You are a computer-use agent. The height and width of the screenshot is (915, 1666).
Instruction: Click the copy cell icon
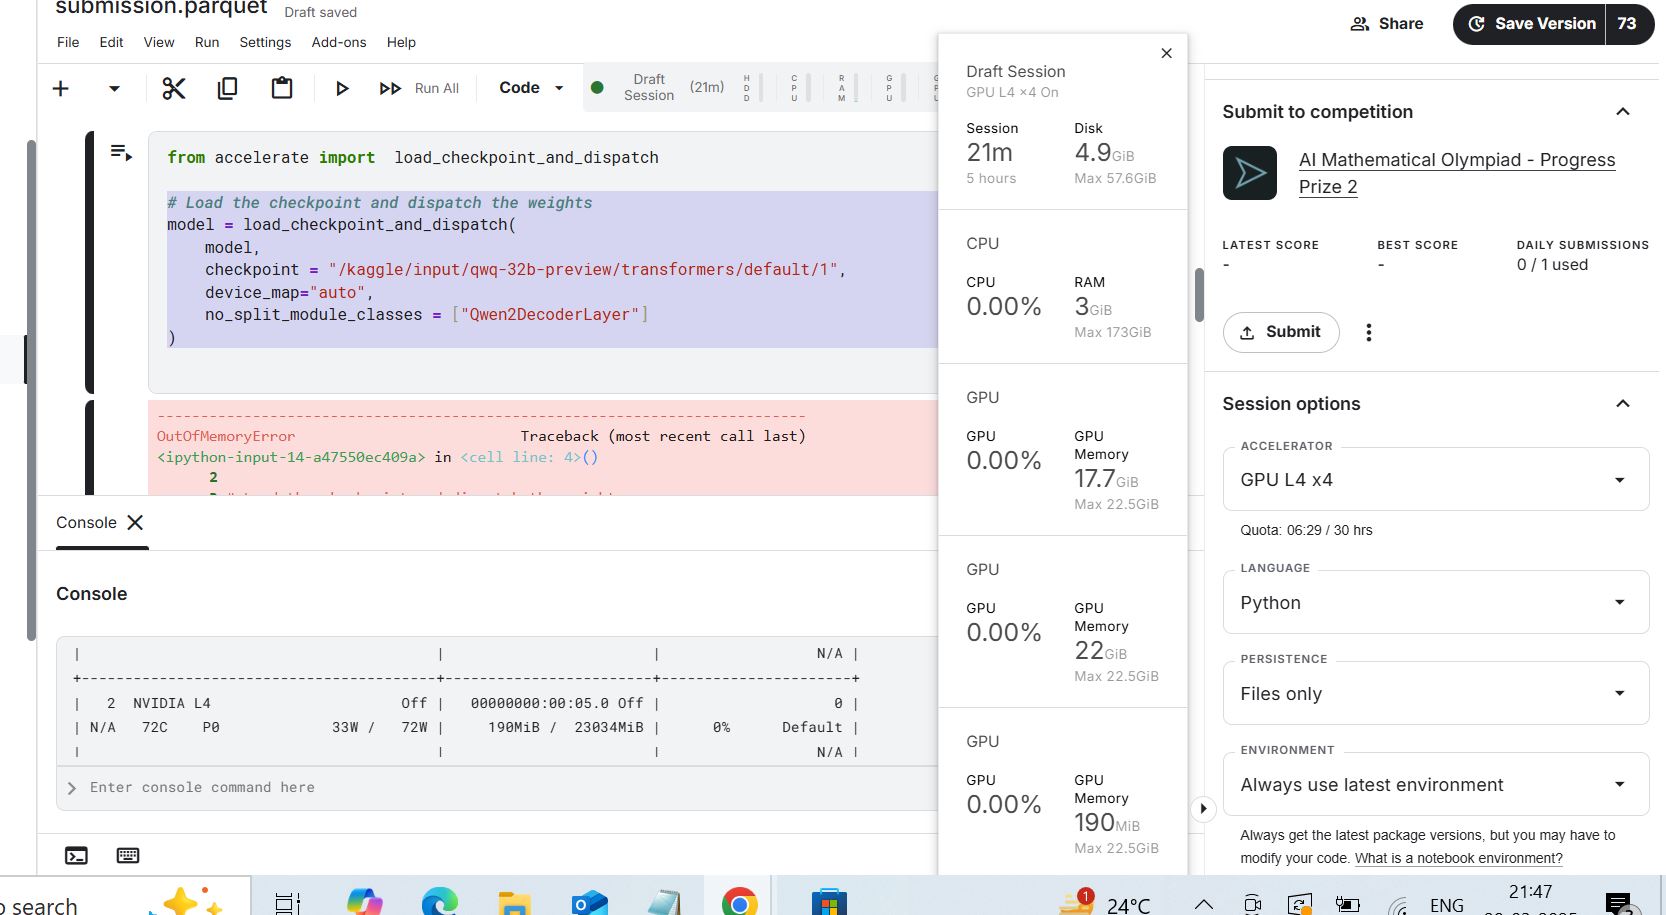(227, 88)
